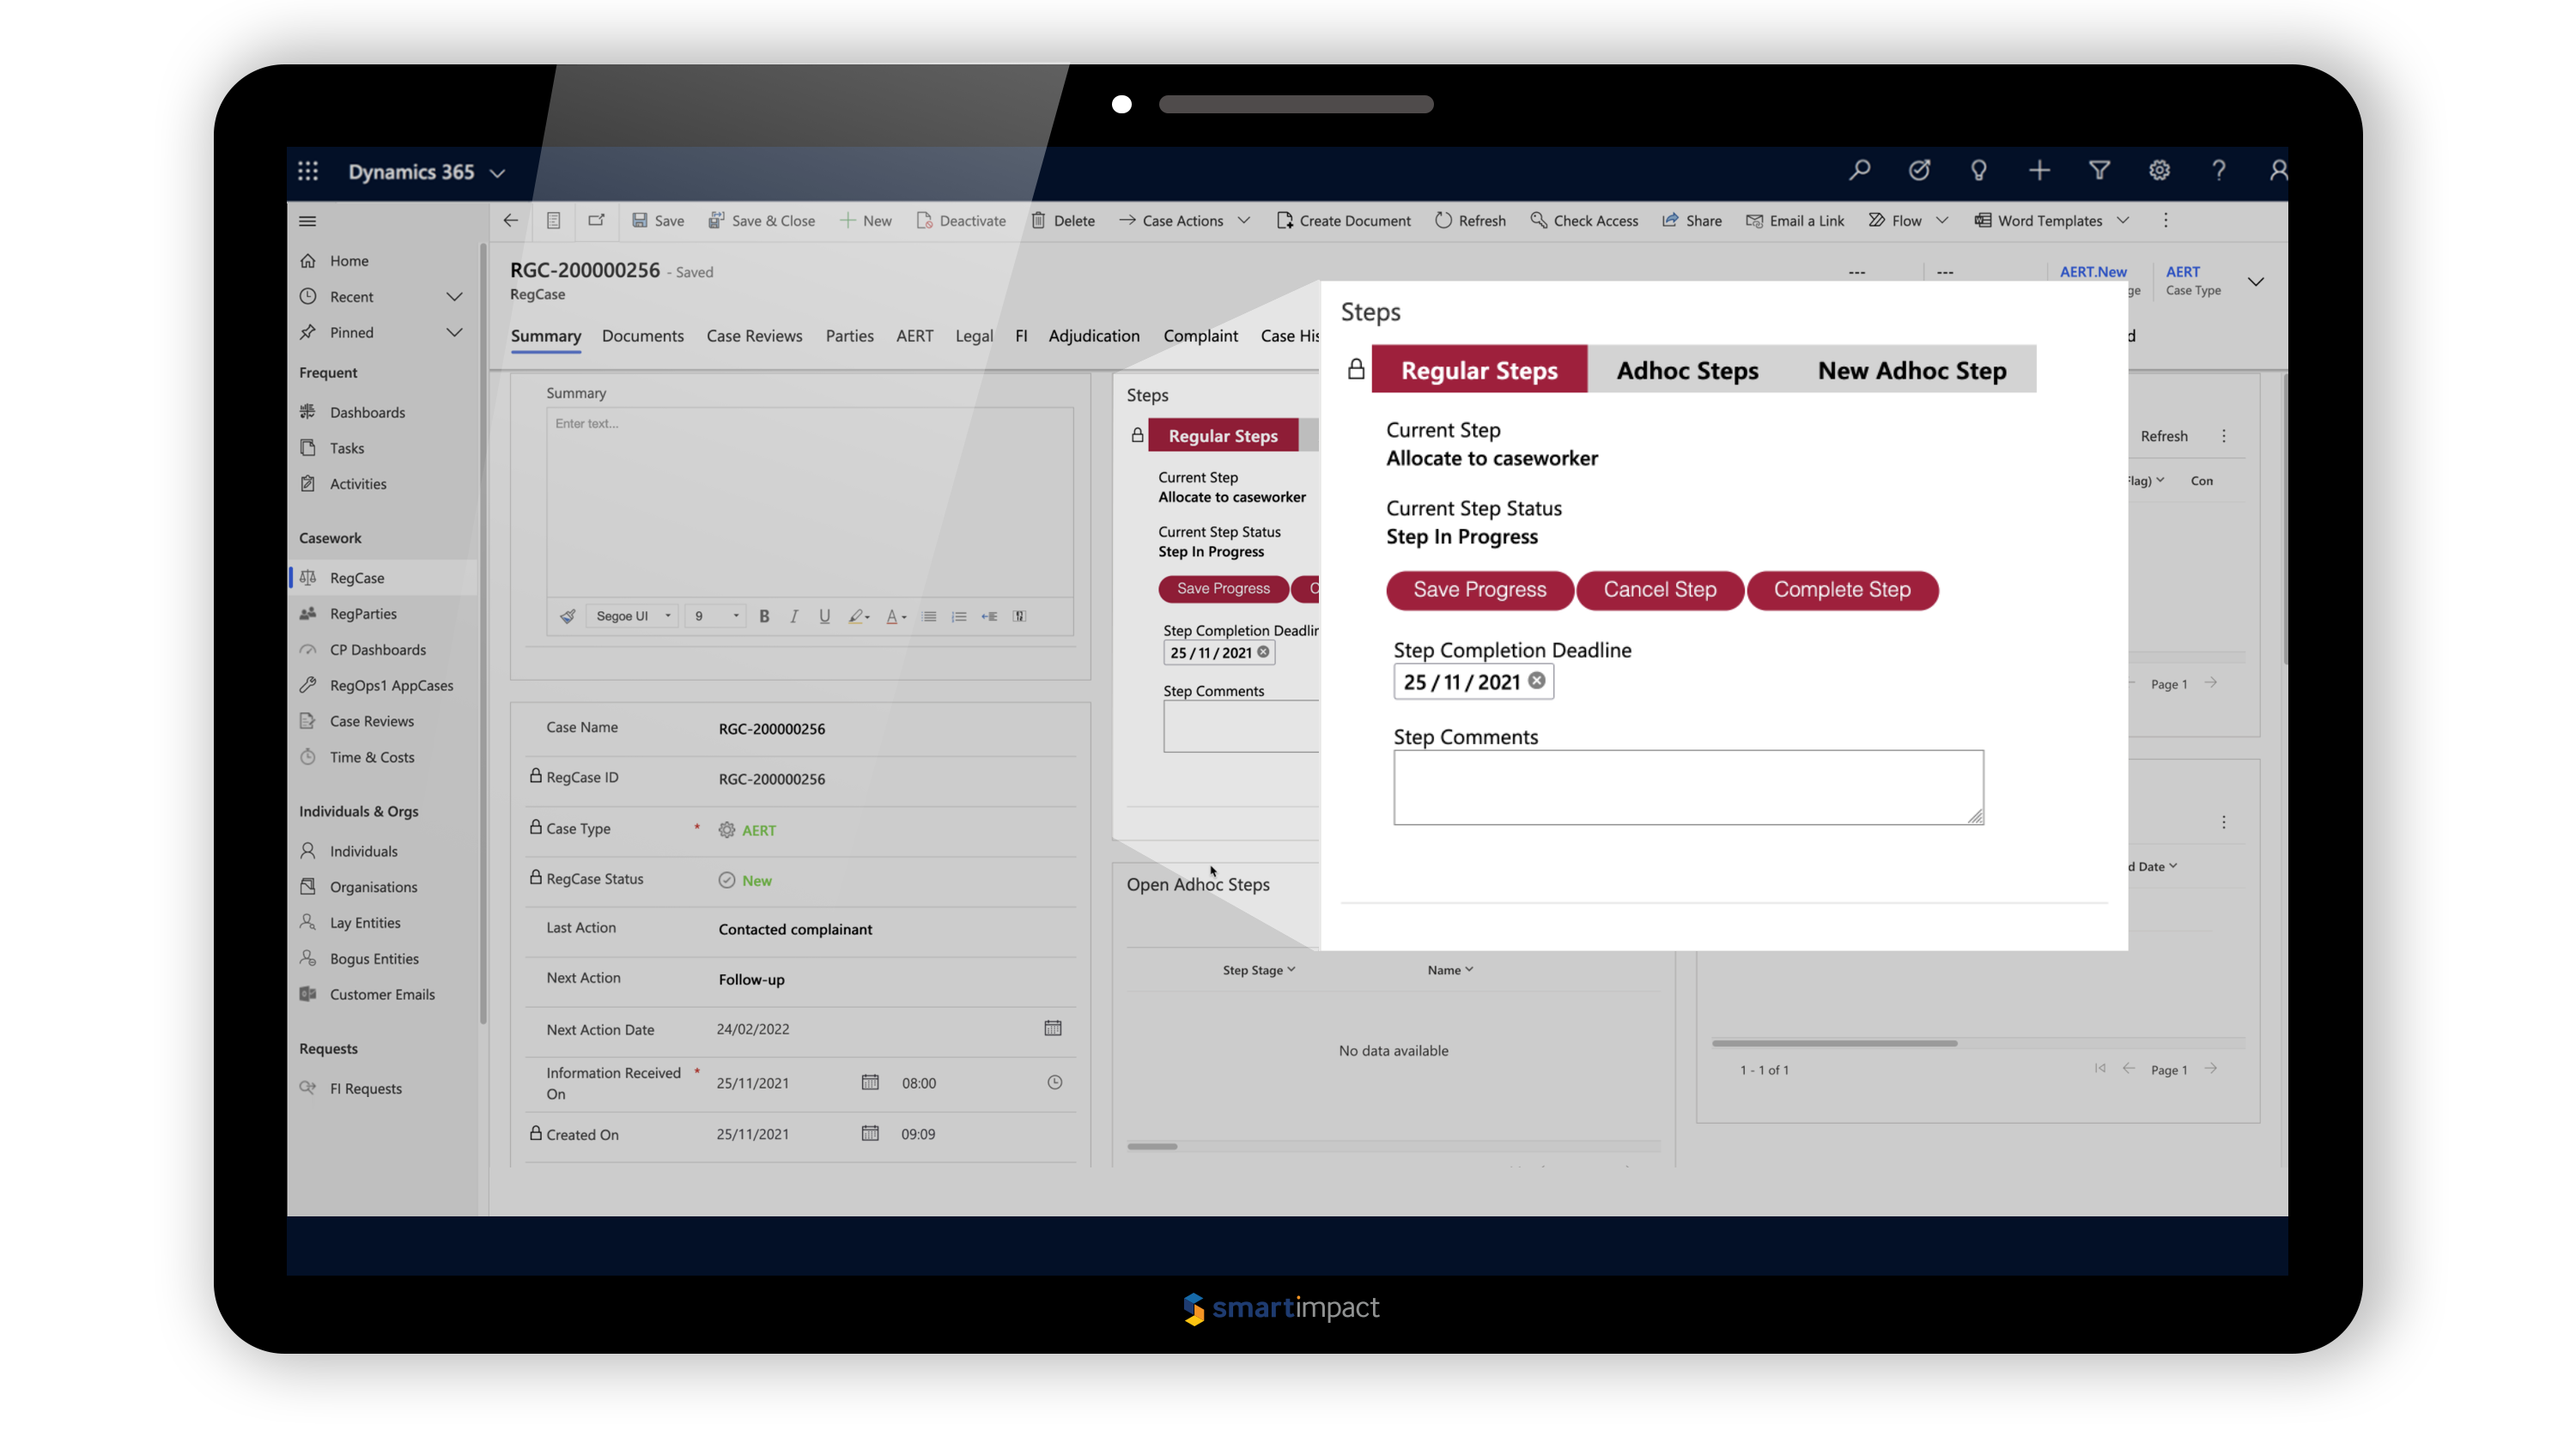Screen dimensions: 2576x1449
Task: Toggle underline formatting in summary editor
Action: [x=824, y=616]
